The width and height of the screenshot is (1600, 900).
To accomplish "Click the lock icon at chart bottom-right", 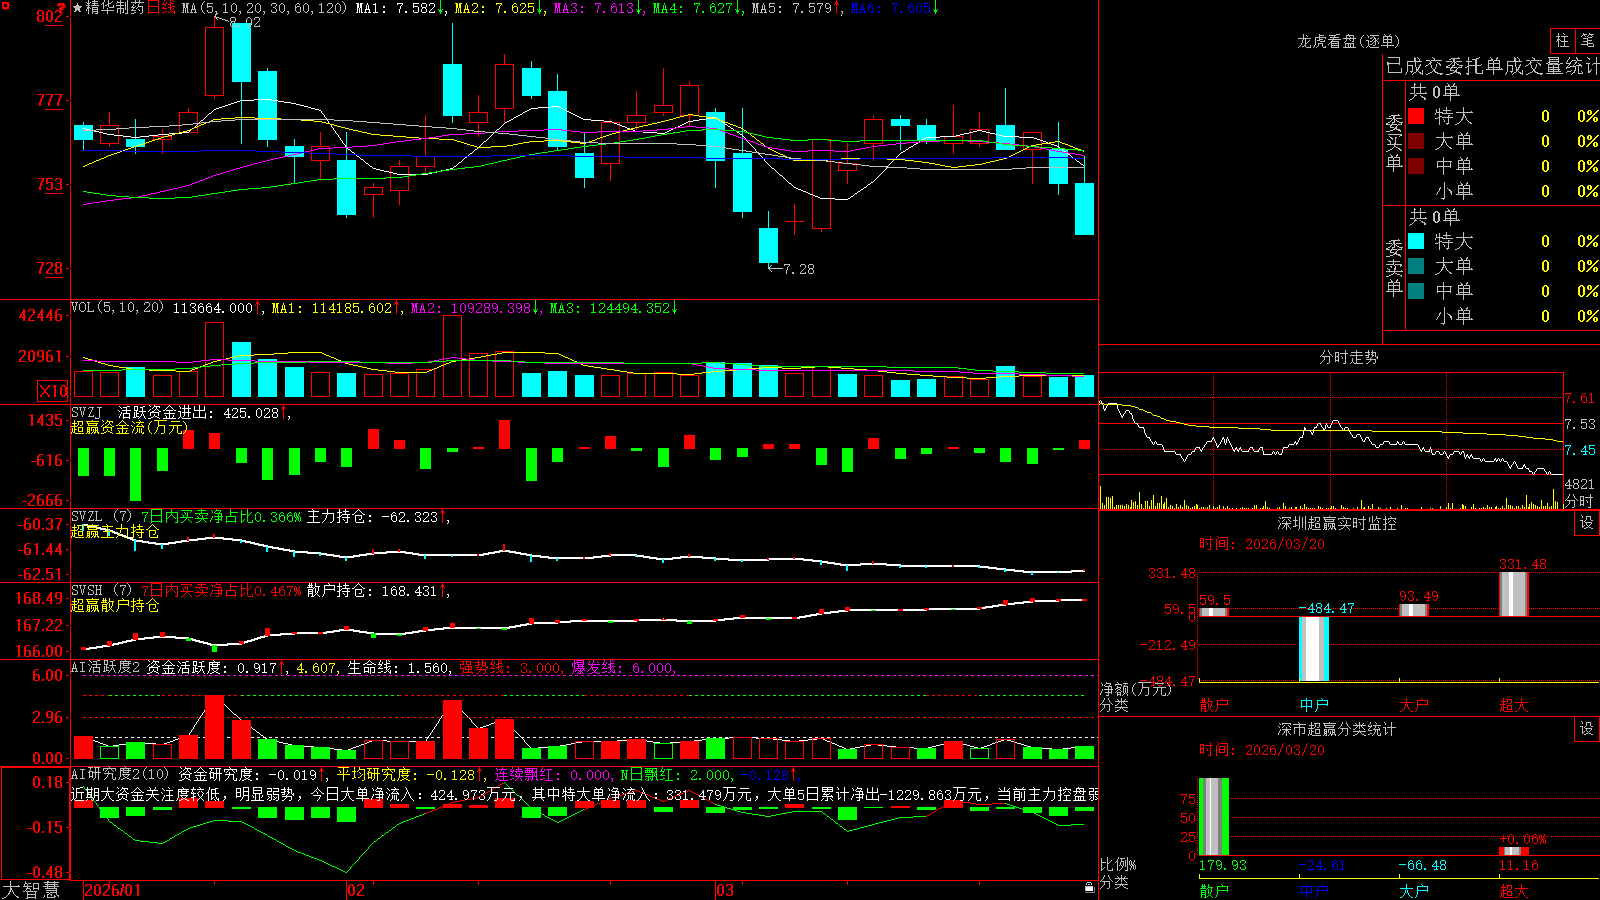I will coord(1090,887).
